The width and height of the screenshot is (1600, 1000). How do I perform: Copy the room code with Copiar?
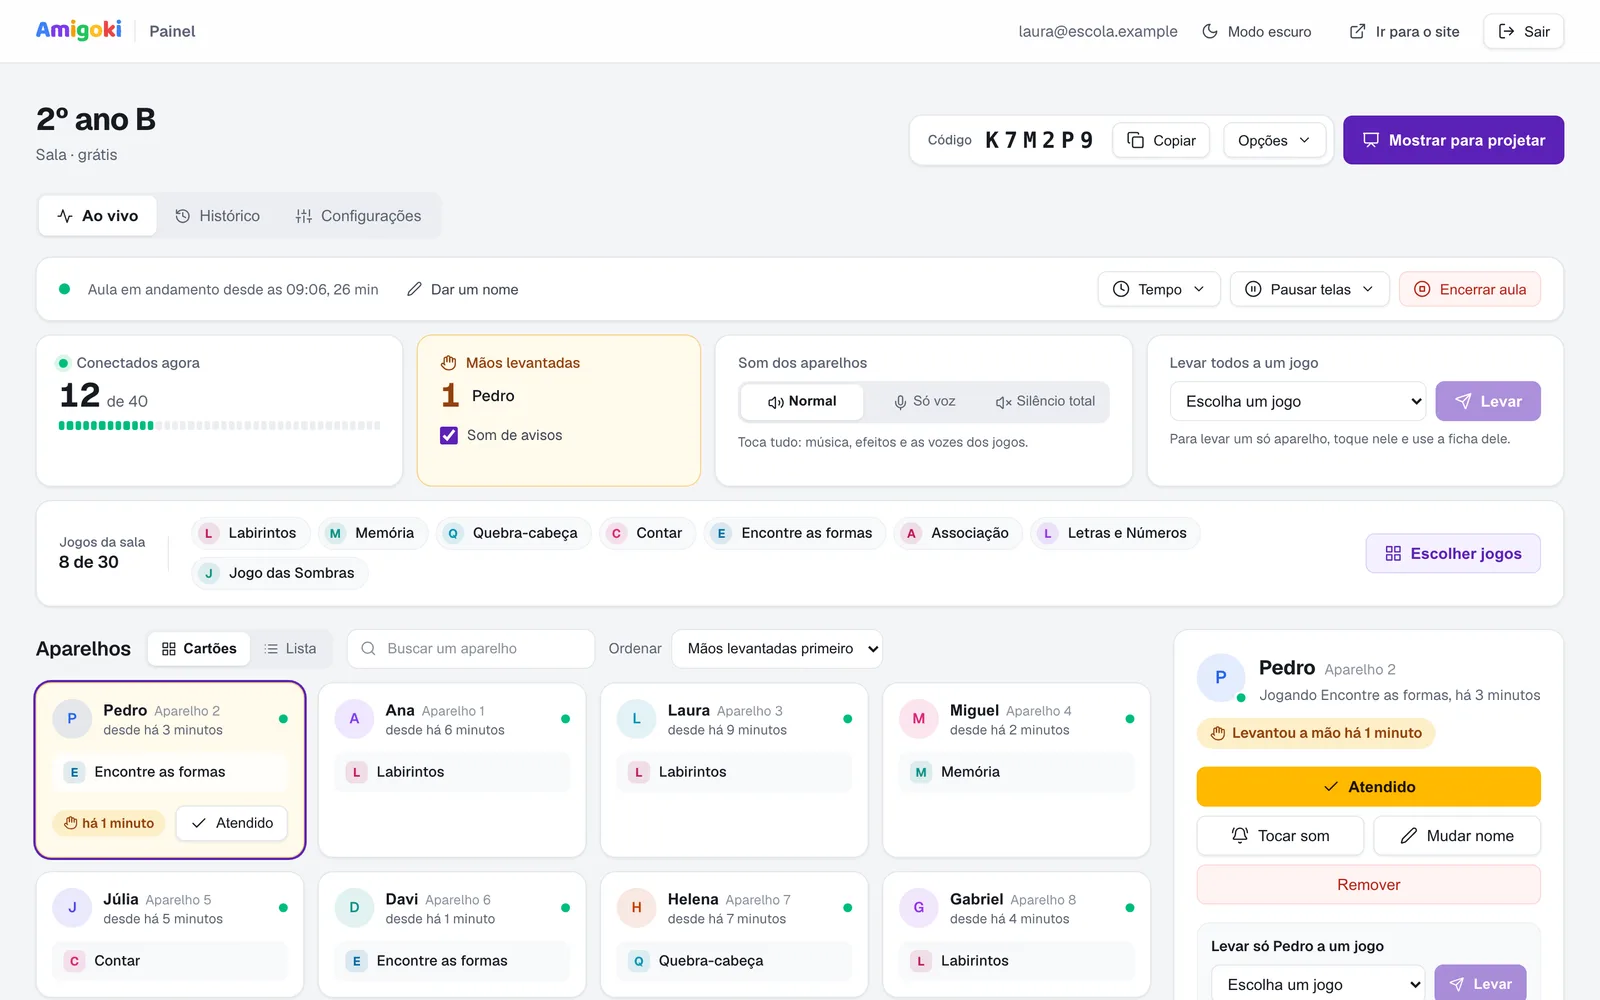pos(1161,140)
